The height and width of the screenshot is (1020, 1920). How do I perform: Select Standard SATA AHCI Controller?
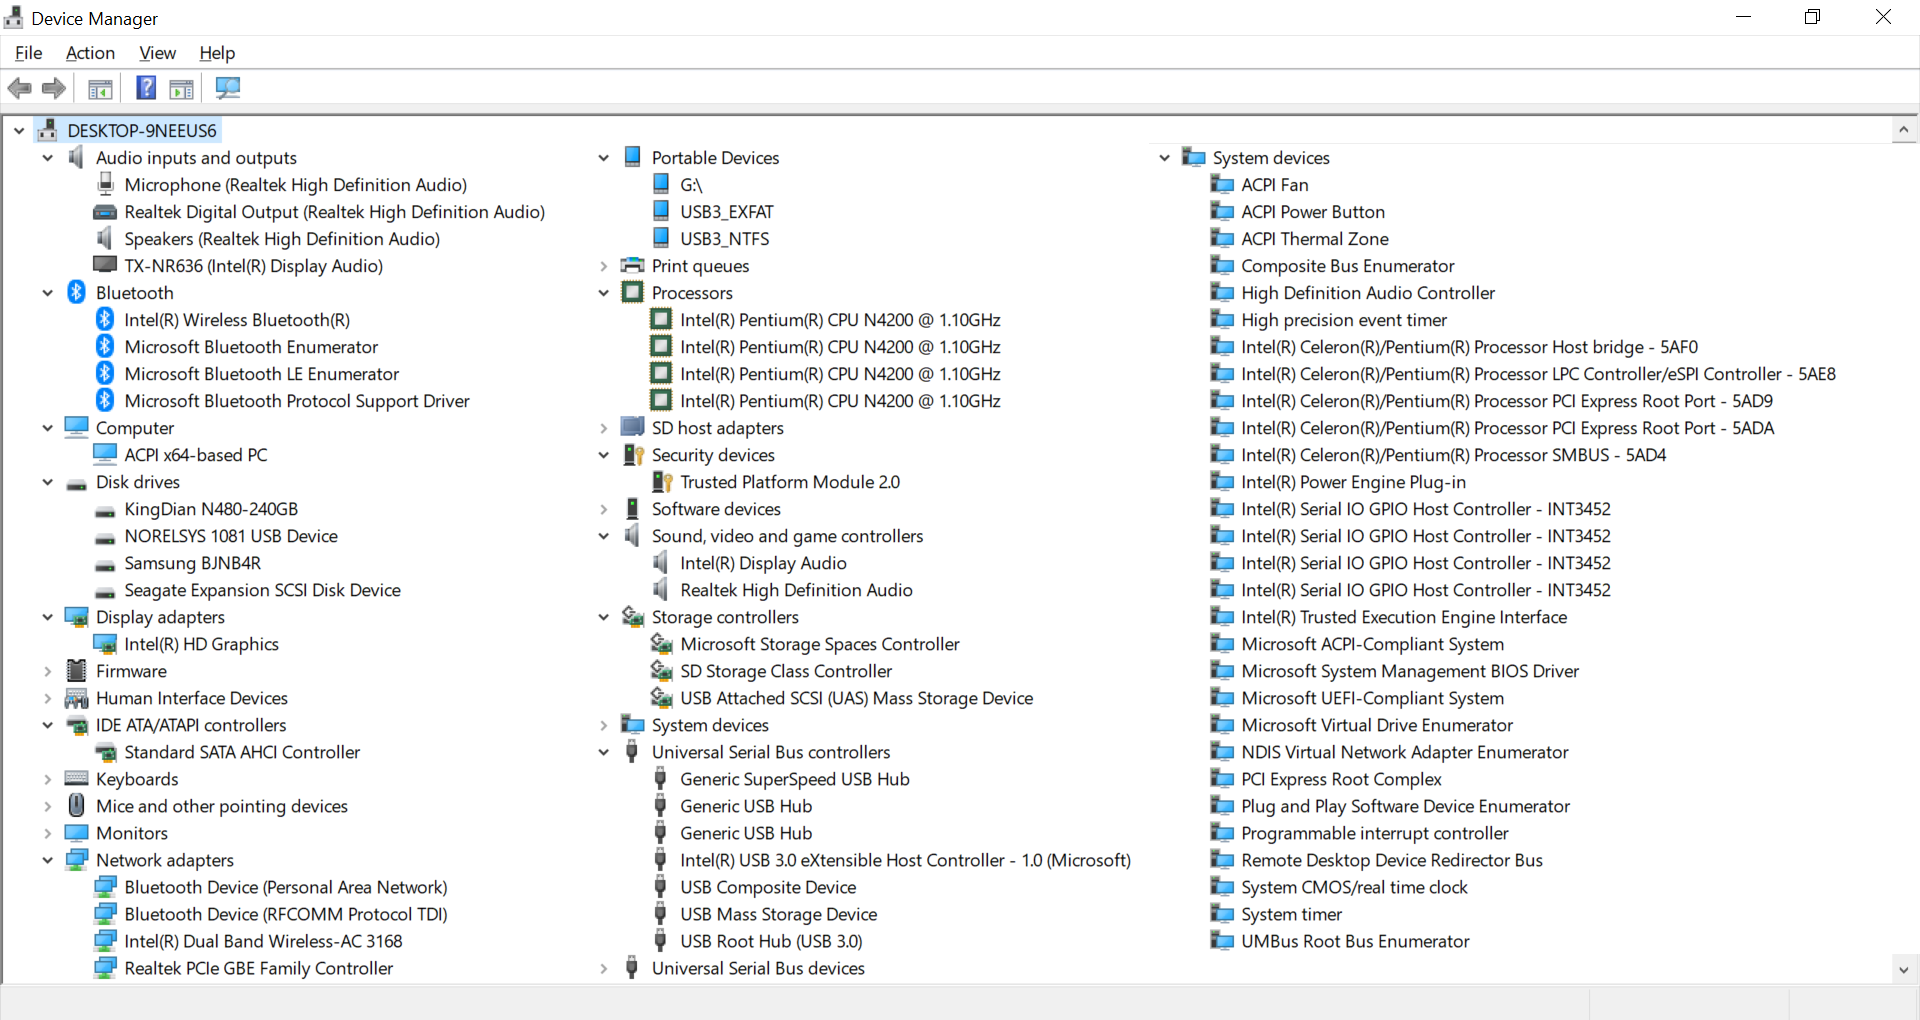pos(242,752)
